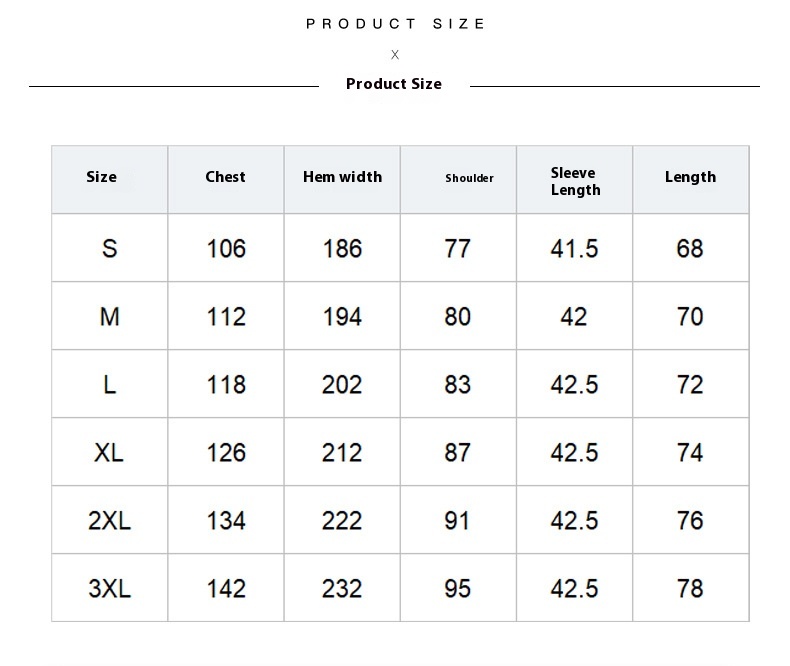Click the Shoulder column header
The height and width of the screenshot is (666, 790).
[469, 178]
